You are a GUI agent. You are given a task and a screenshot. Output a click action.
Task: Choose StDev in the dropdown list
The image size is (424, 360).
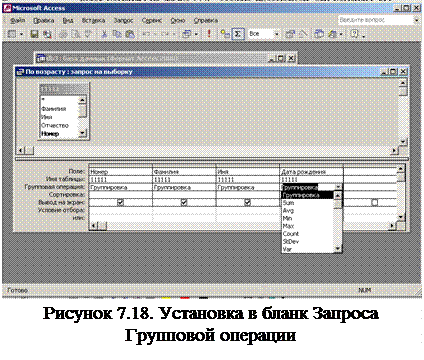[307, 241]
